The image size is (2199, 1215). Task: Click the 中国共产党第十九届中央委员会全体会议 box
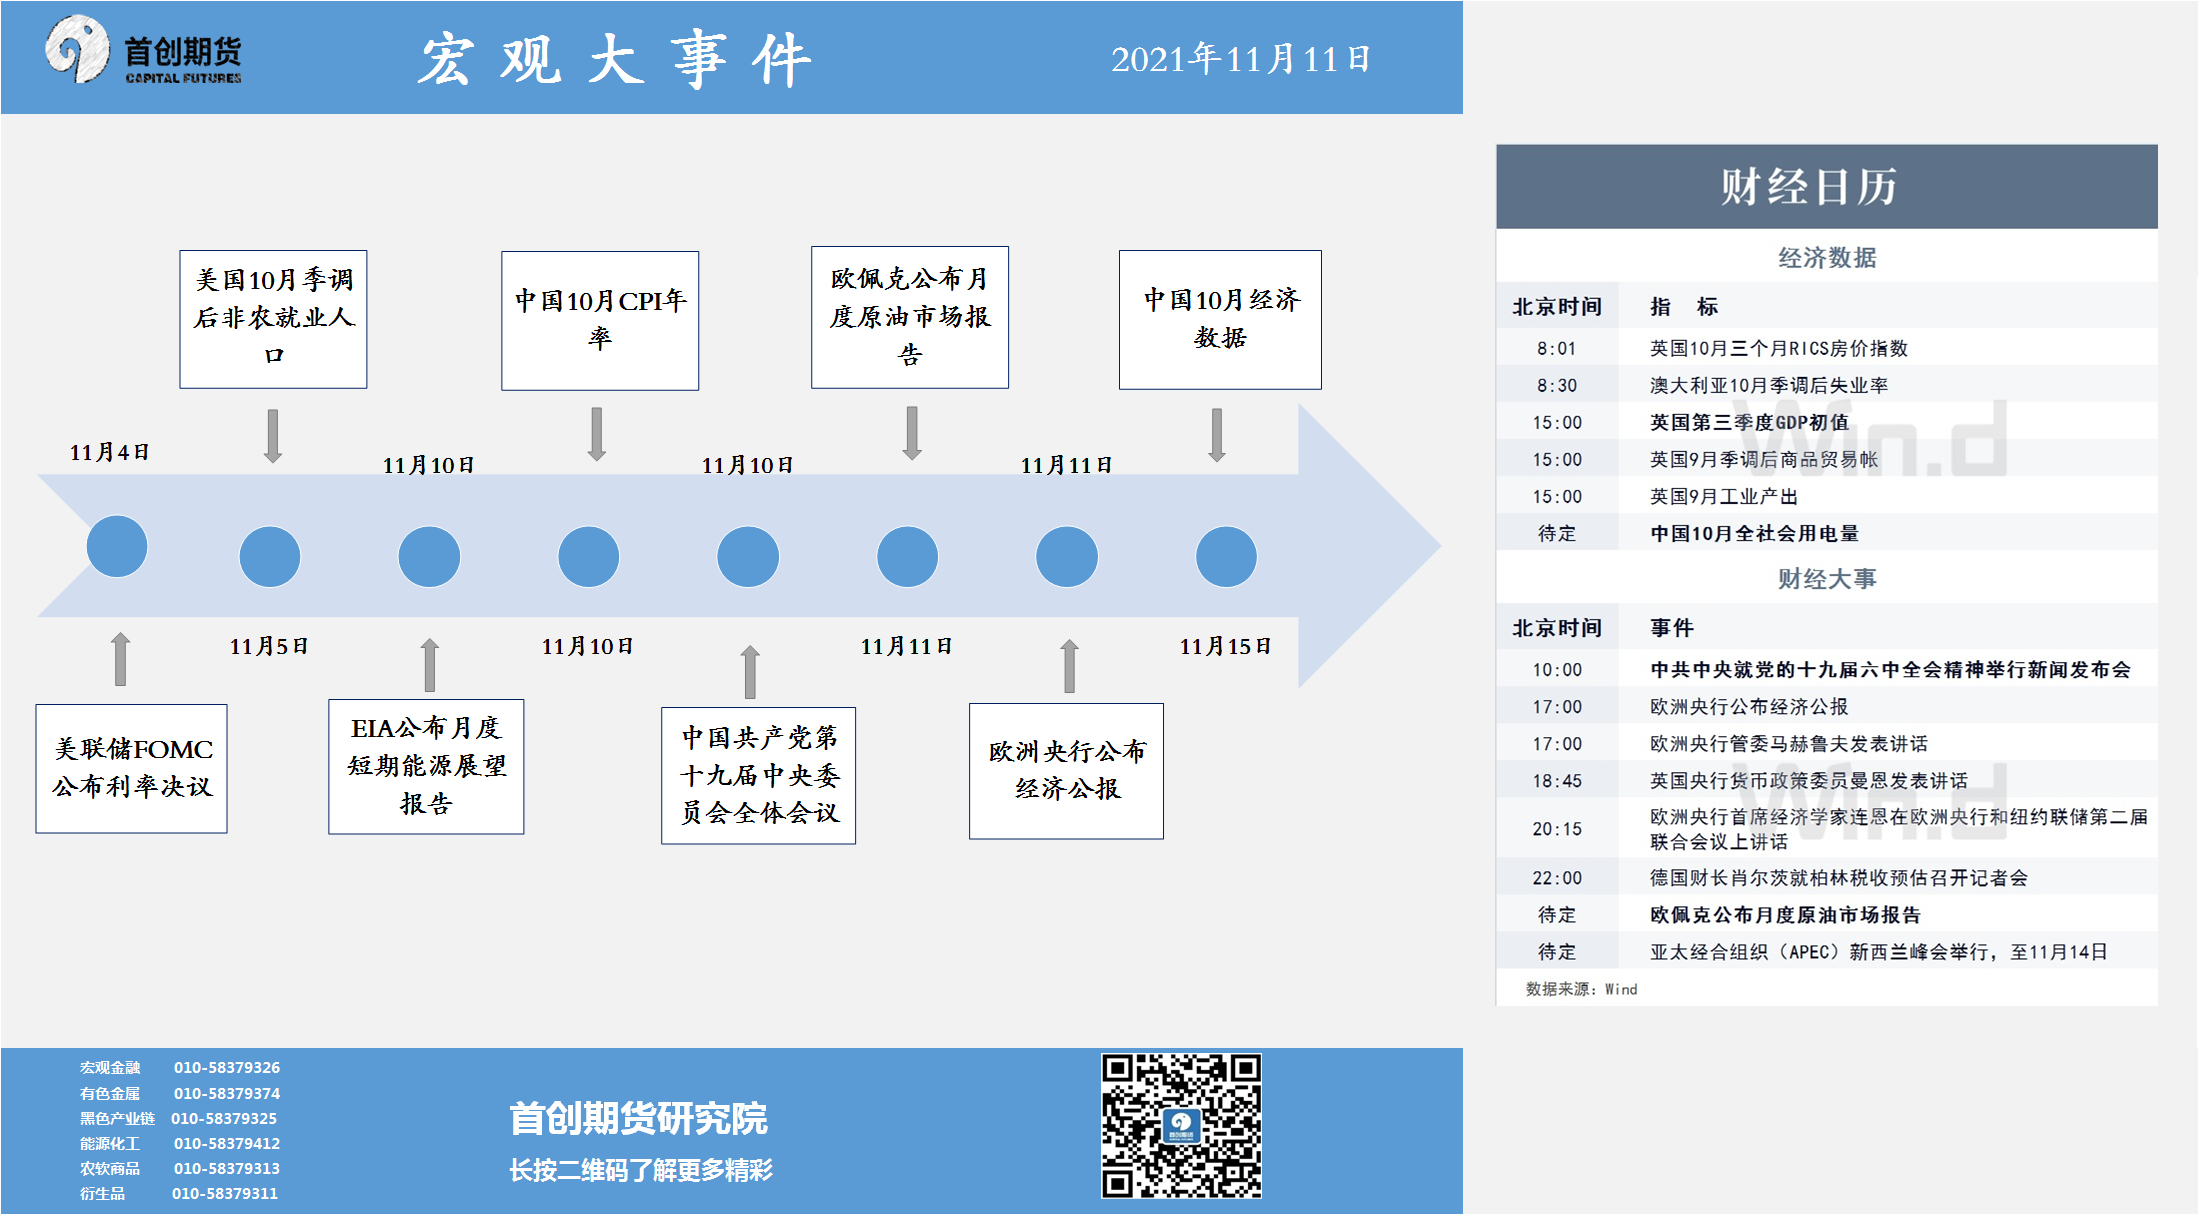click(x=758, y=775)
